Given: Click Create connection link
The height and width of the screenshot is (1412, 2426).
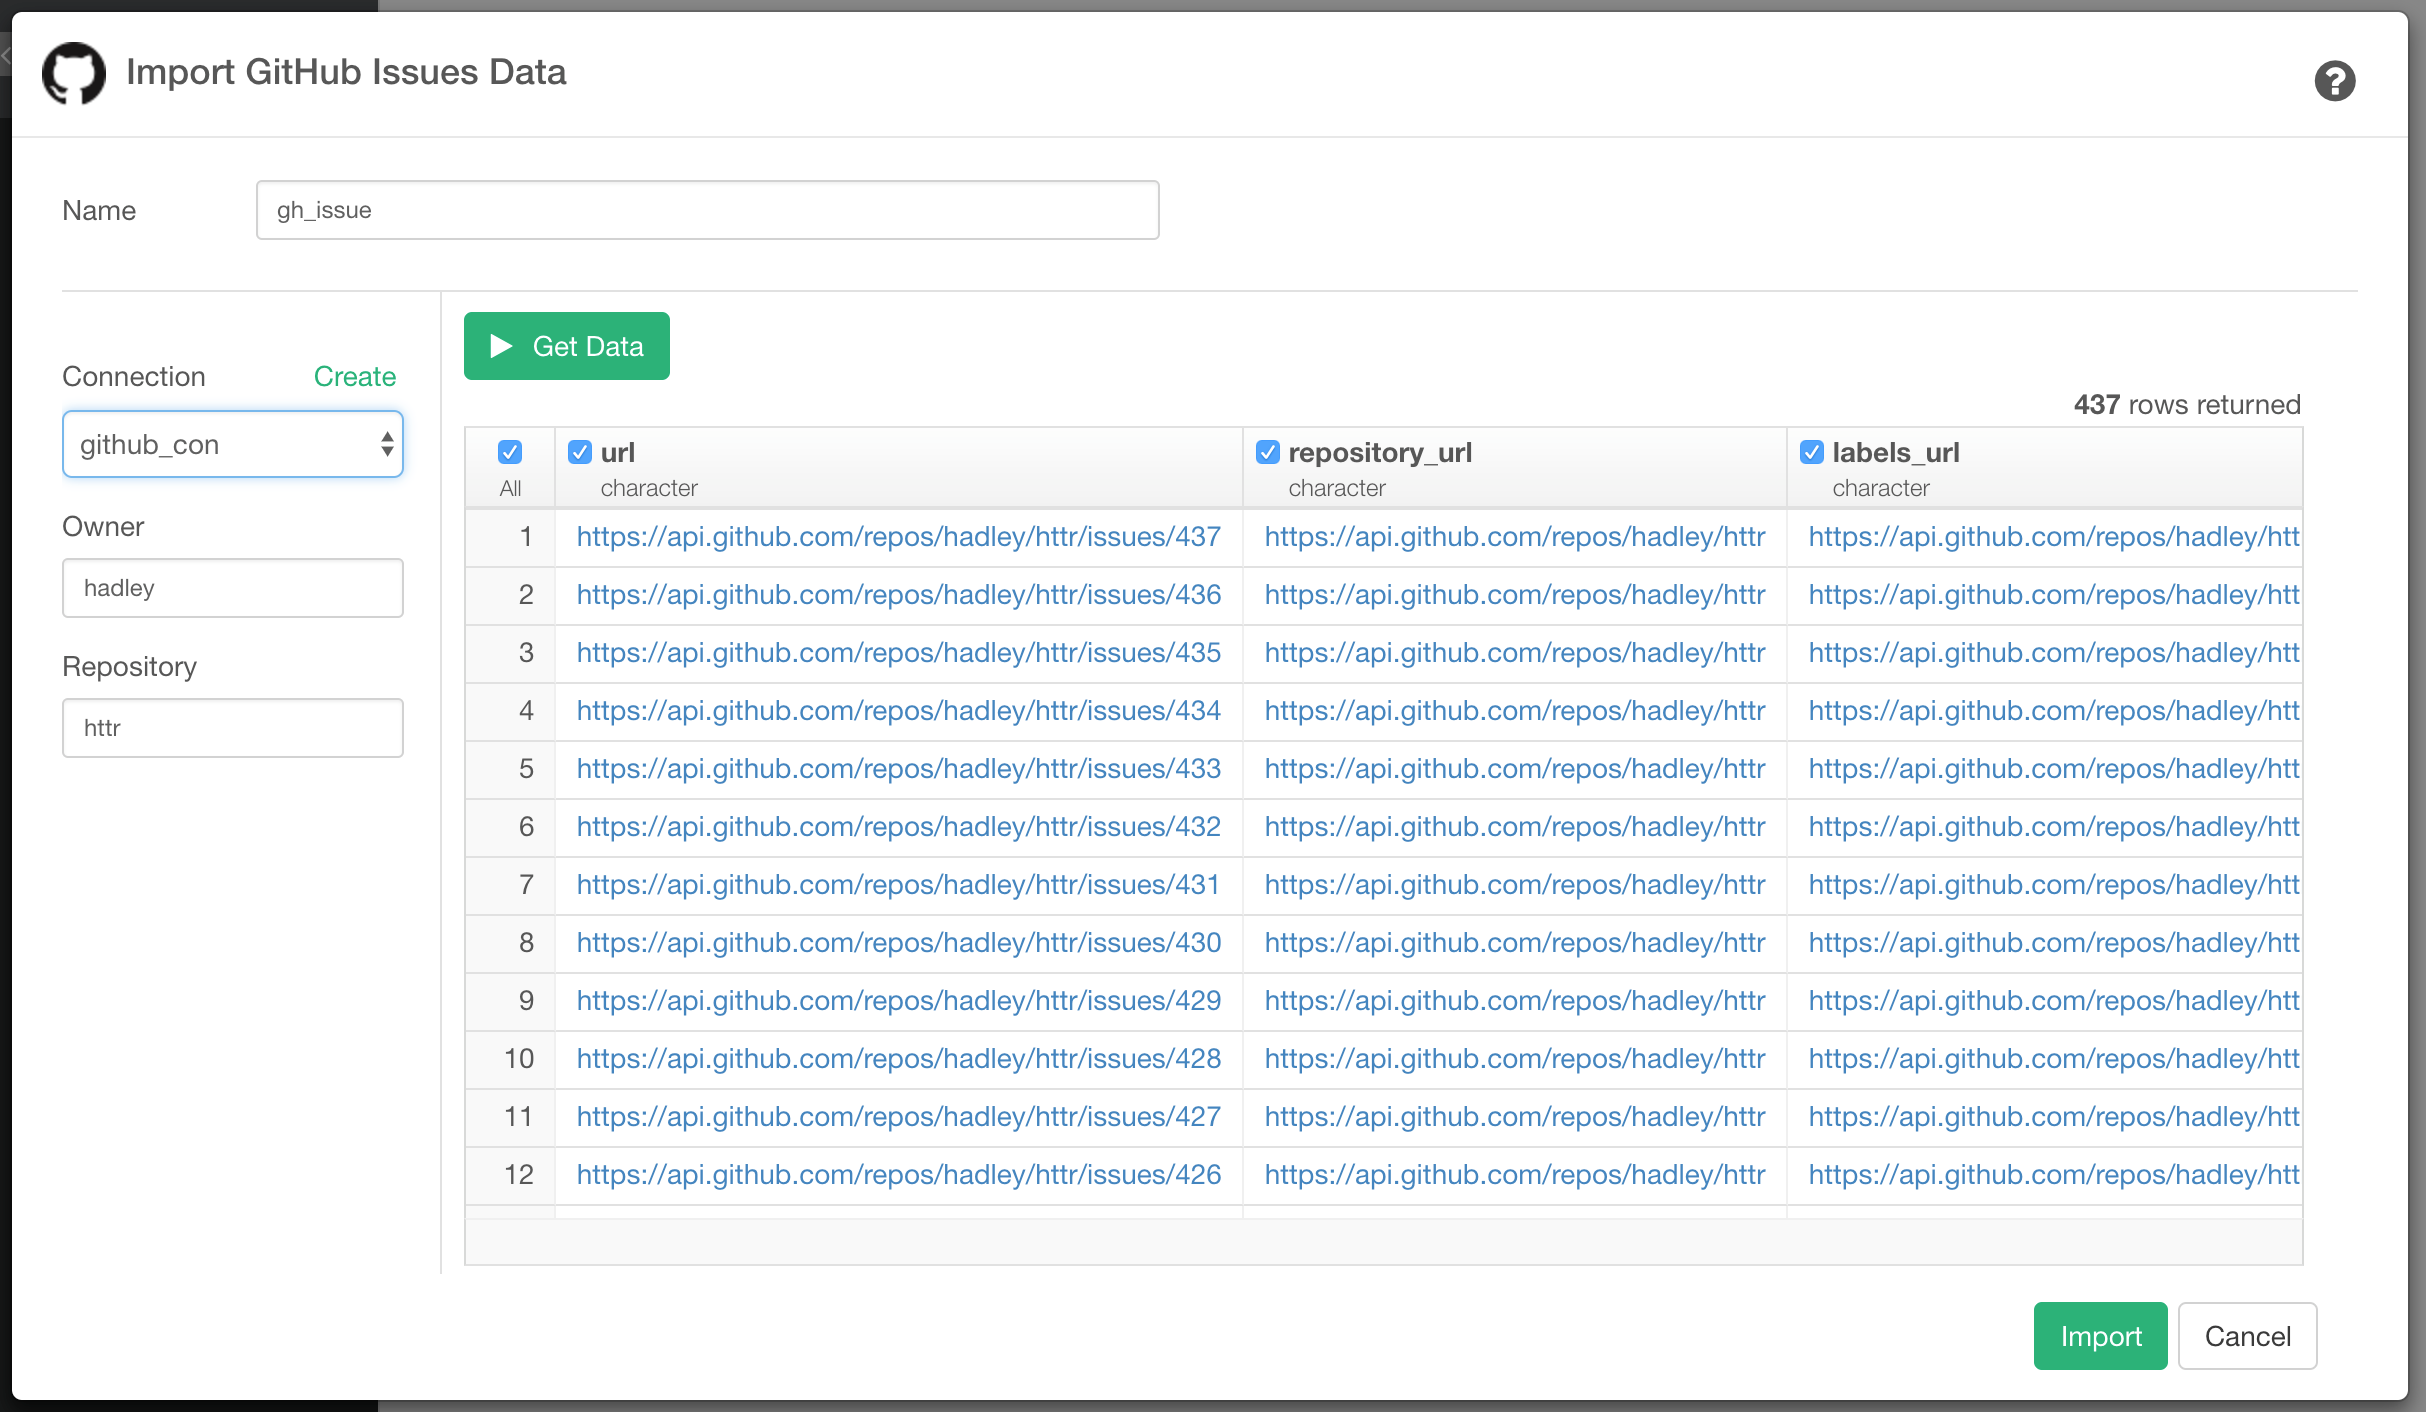Looking at the screenshot, I should coord(354,376).
